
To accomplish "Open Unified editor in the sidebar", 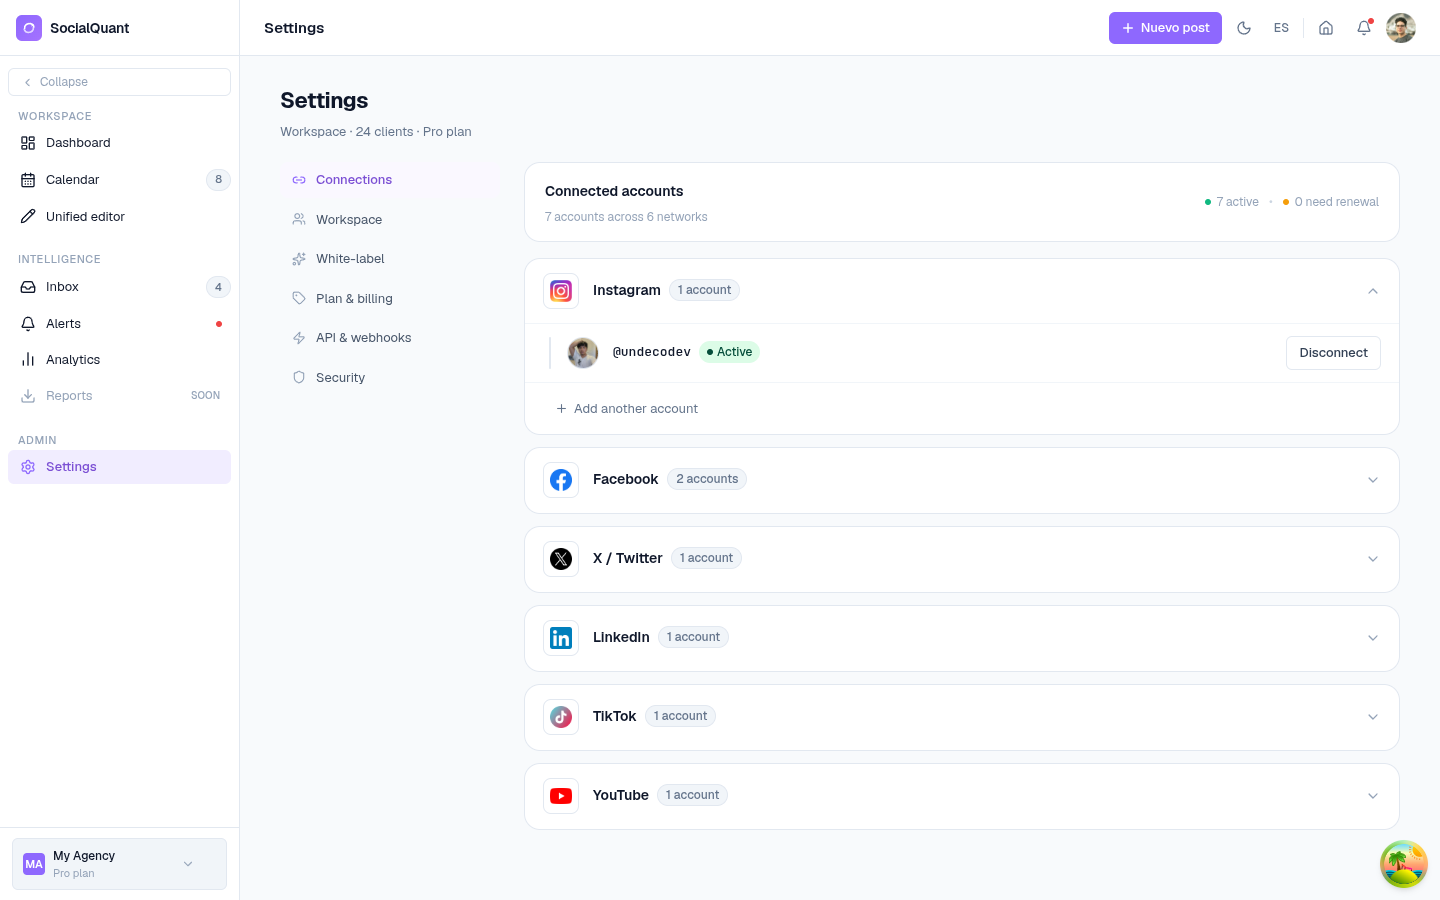I will pyautogui.click(x=119, y=217).
